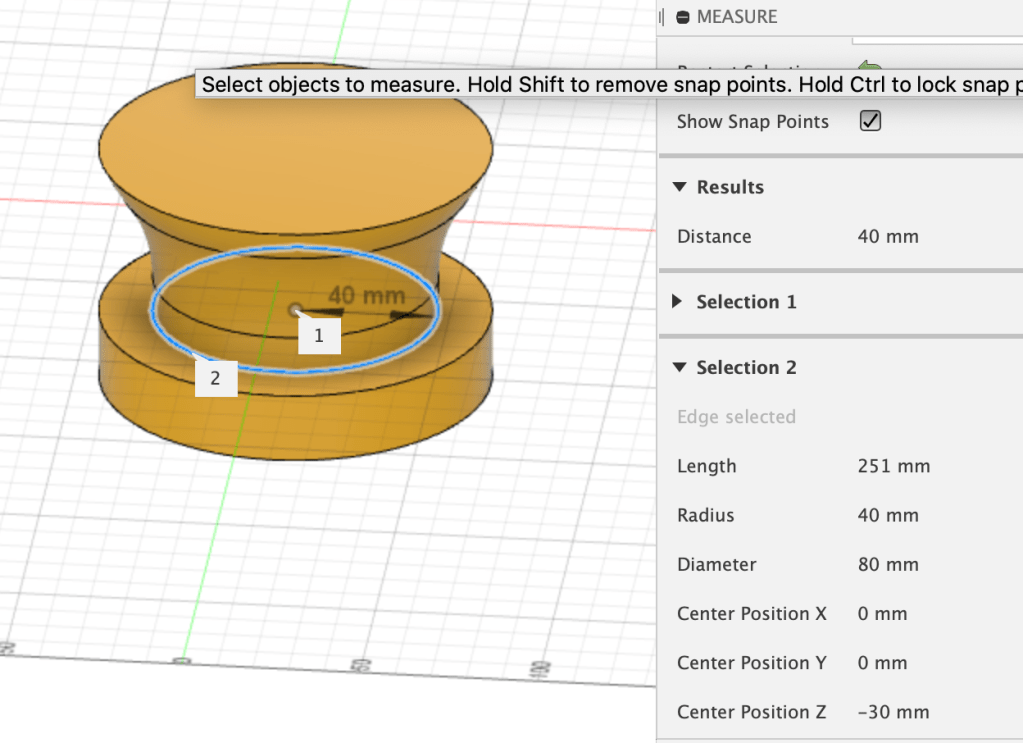Click the Distance value in Results
The image size is (1023, 743).
887,237
